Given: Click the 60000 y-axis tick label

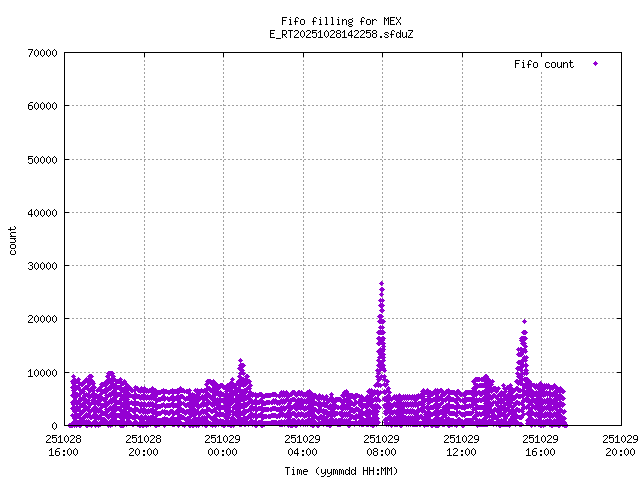Looking at the screenshot, I should 39,106.
